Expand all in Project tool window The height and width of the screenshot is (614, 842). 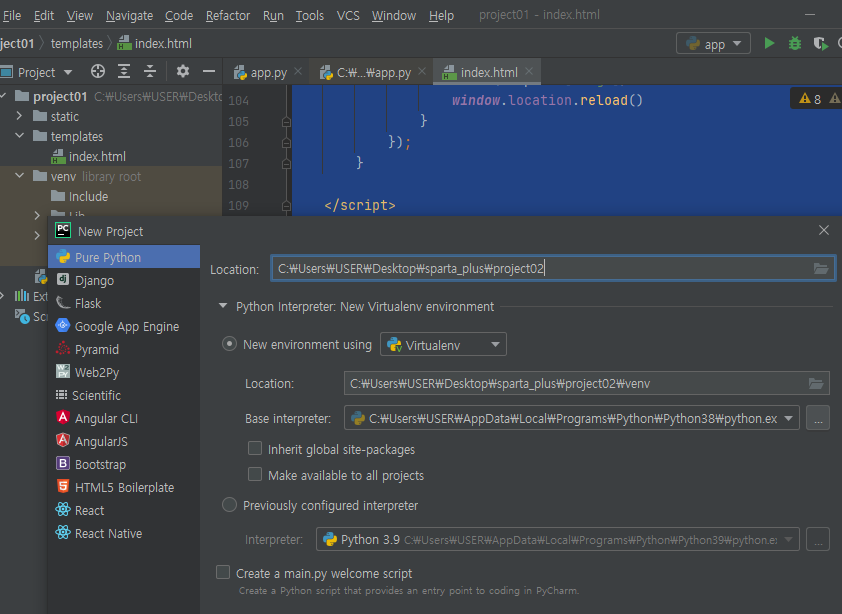(x=124, y=71)
